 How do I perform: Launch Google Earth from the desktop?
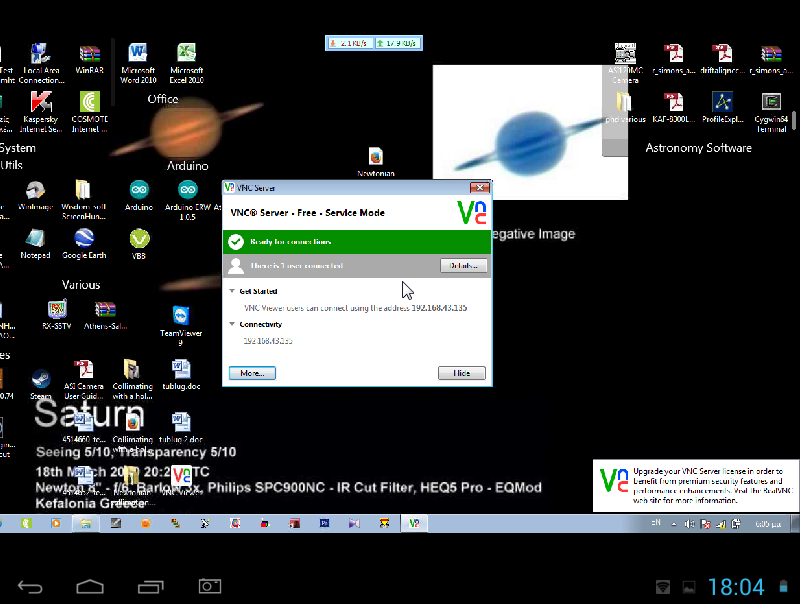(84, 244)
